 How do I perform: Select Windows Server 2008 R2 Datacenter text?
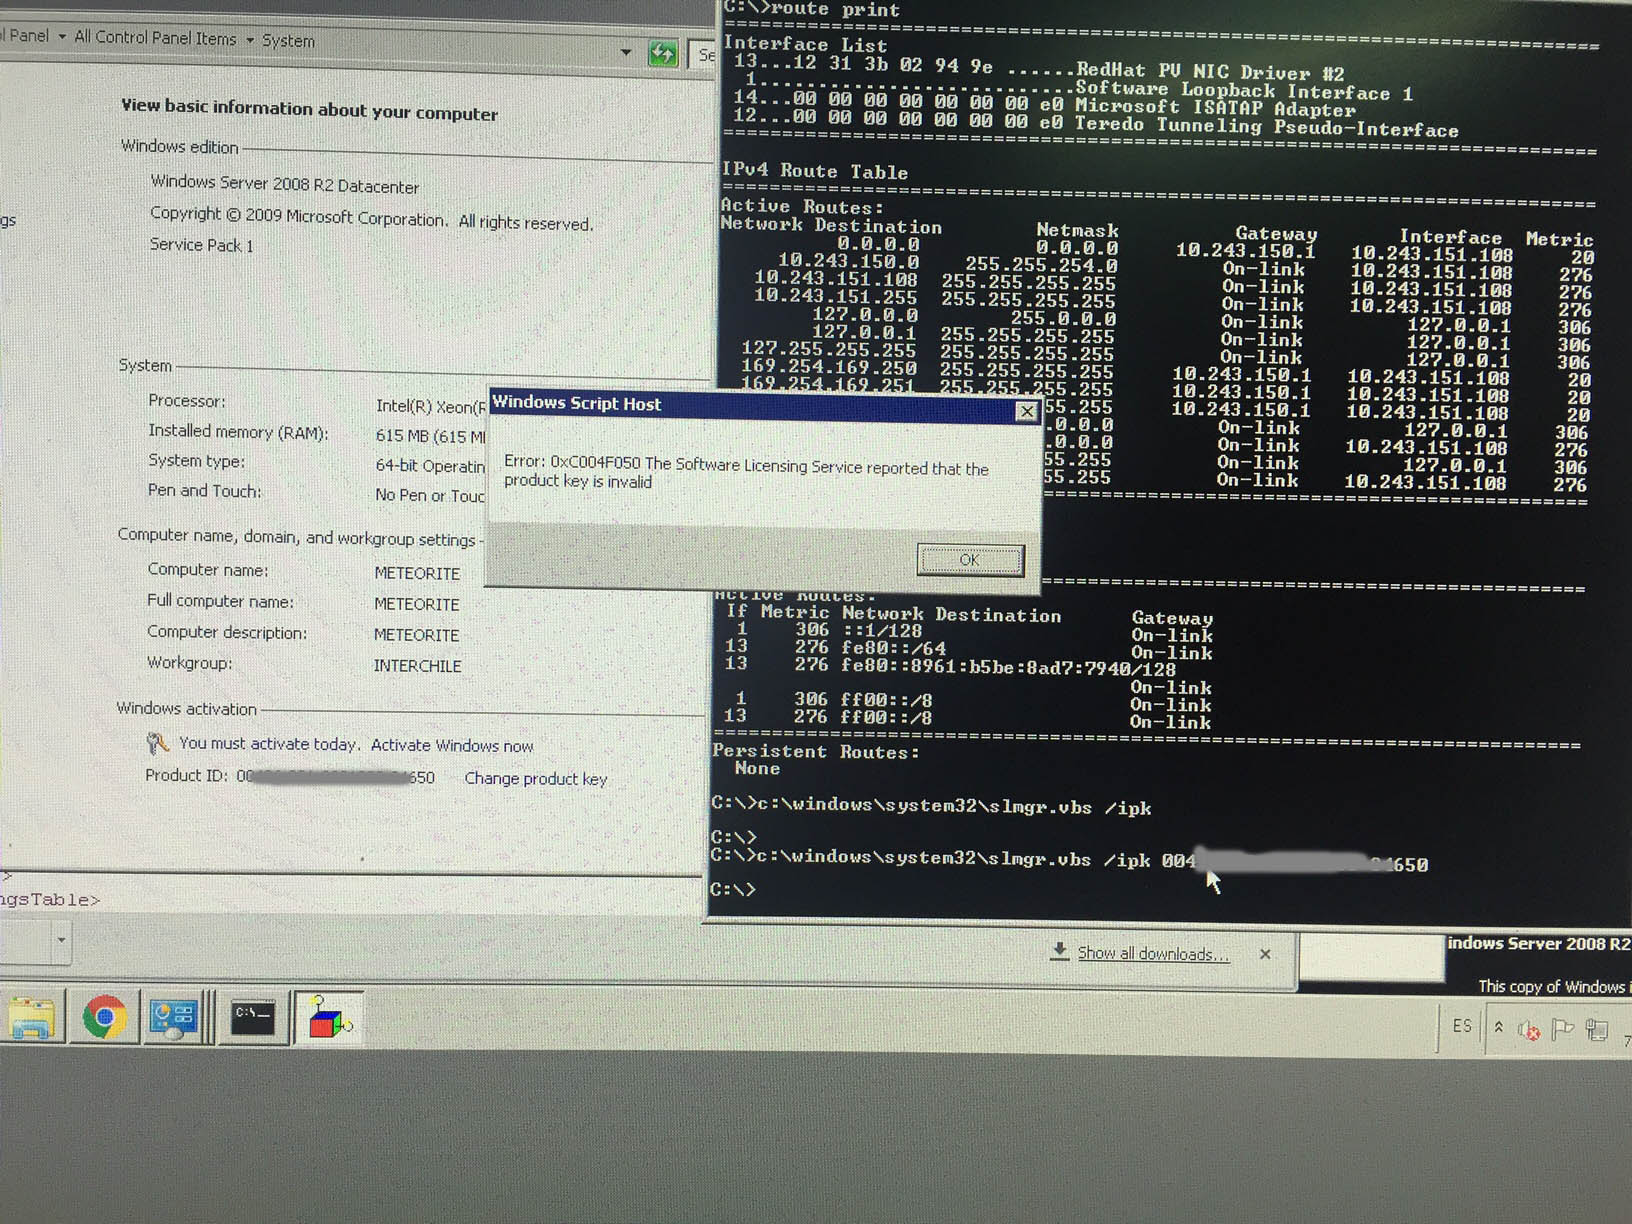pos(284,184)
